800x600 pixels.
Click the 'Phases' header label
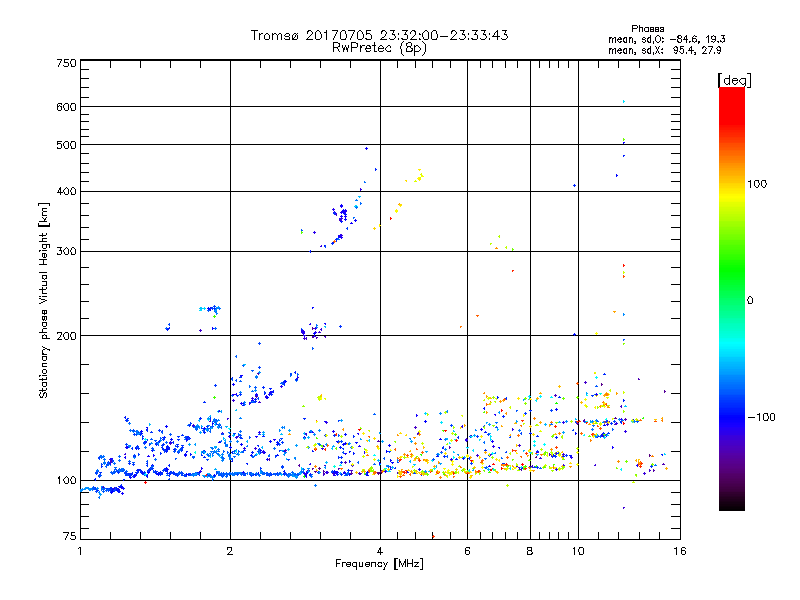click(647, 29)
